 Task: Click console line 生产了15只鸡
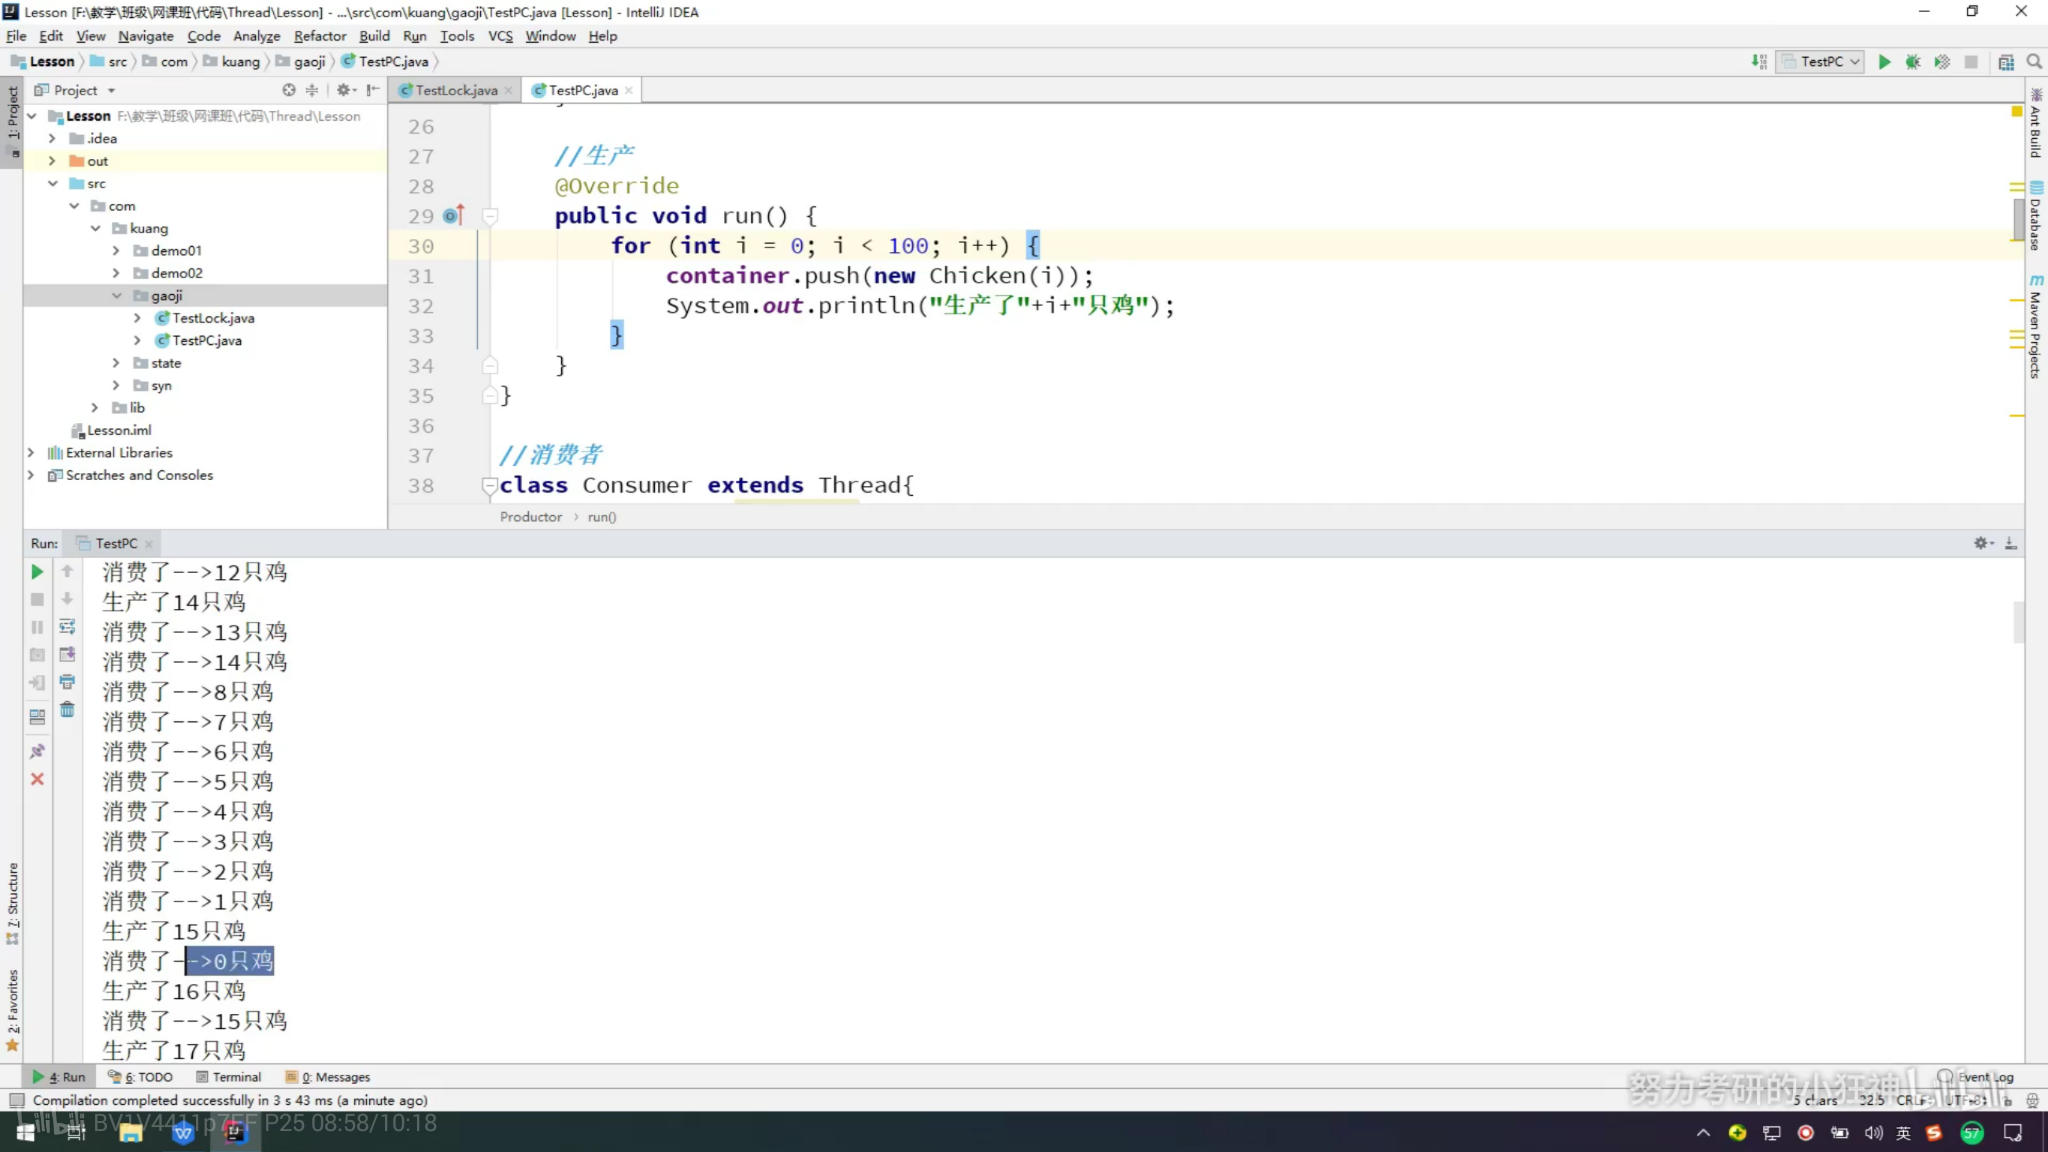pyautogui.click(x=173, y=931)
